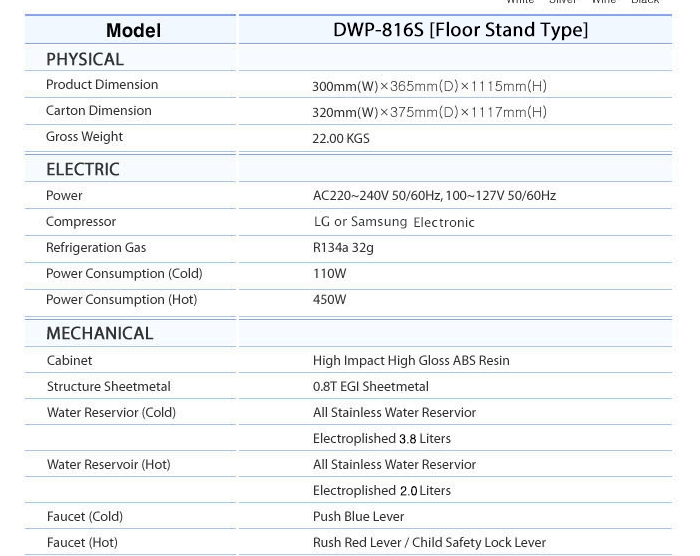The height and width of the screenshot is (556, 700).
Task: Click the Electroplished 3.8 Liters text
Action: click(x=381, y=439)
